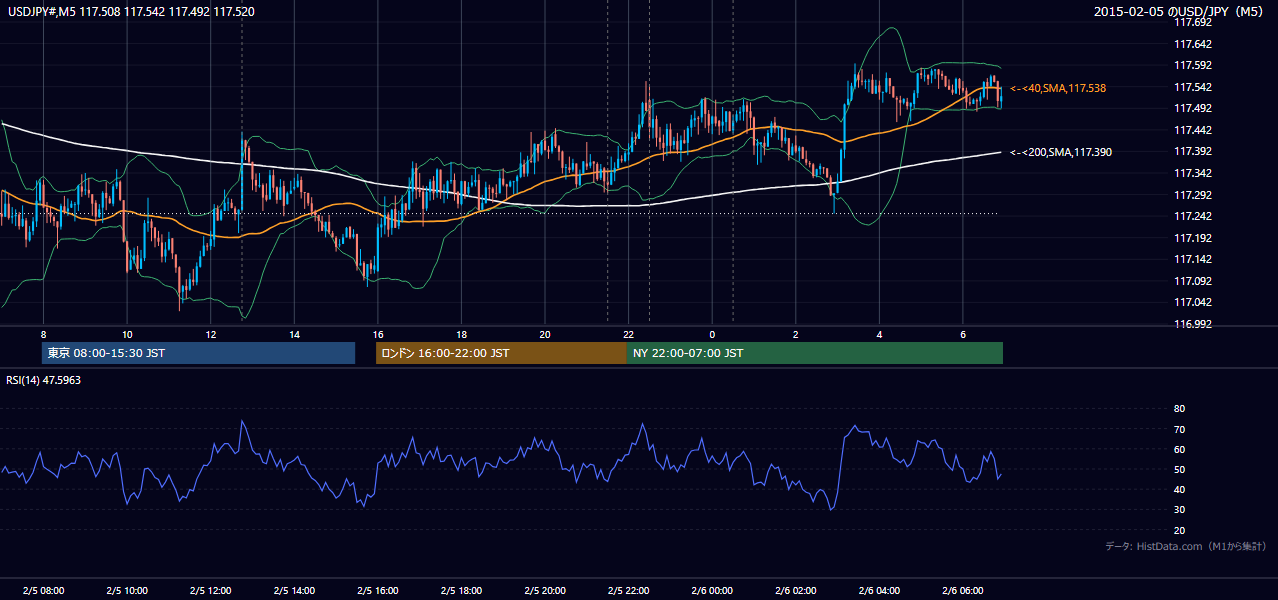Click hour tick 10 below price chart
The width and height of the screenshot is (1278, 600).
127,334
